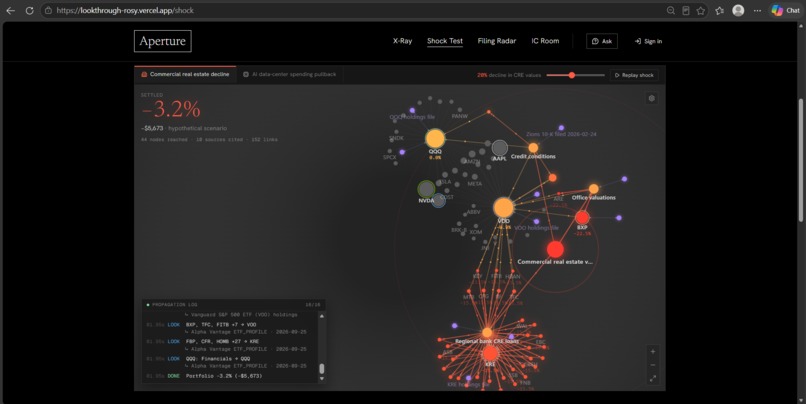Viewport: 806px width, 404px height.
Task: Click the Aperture logo
Action: (162, 41)
